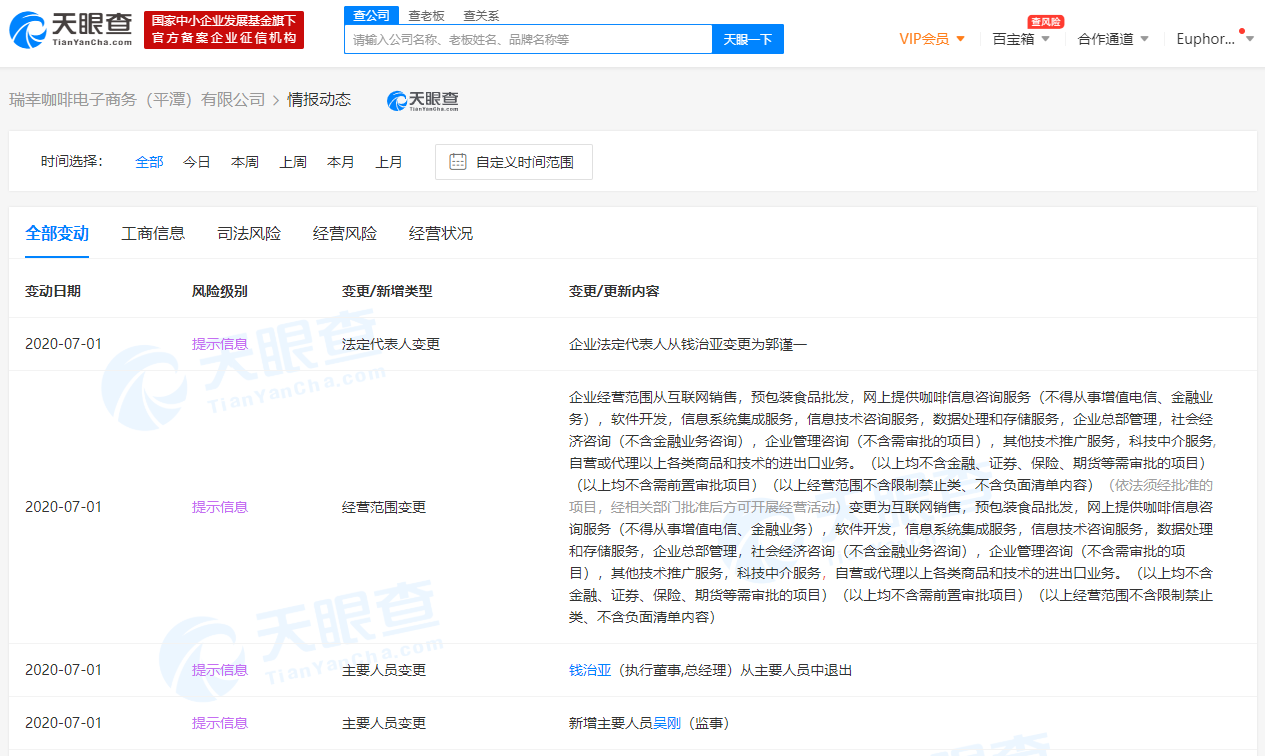Click the red 查风险 badge
The image size is (1265, 756).
(1046, 21)
